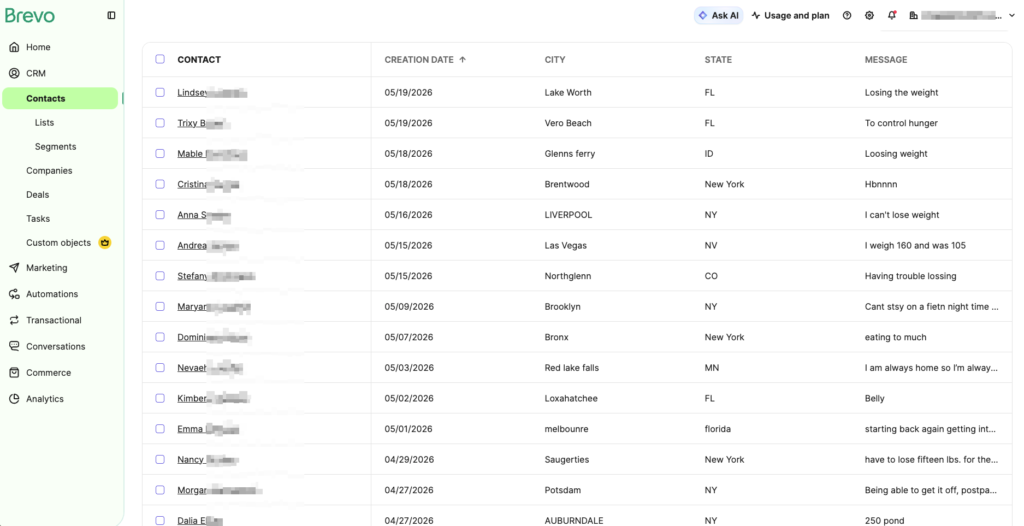This screenshot has height=526, width=1024.
Task: Open the Usage and plan link
Action: (x=790, y=16)
